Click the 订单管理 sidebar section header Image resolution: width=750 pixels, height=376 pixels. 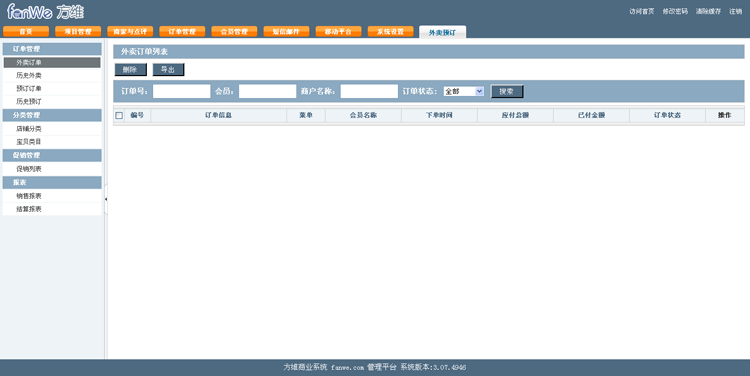point(52,49)
